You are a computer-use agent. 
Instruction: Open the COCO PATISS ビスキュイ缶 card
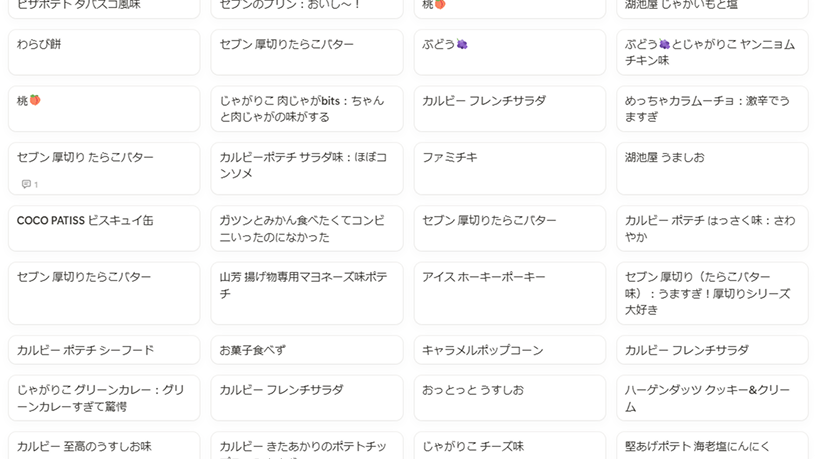tap(104, 229)
